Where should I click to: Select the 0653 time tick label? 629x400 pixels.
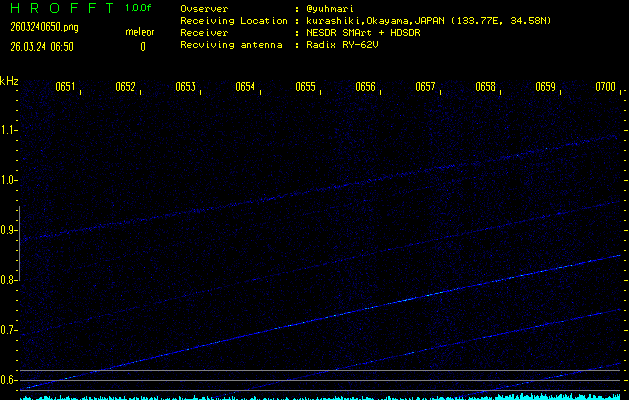tap(185, 87)
